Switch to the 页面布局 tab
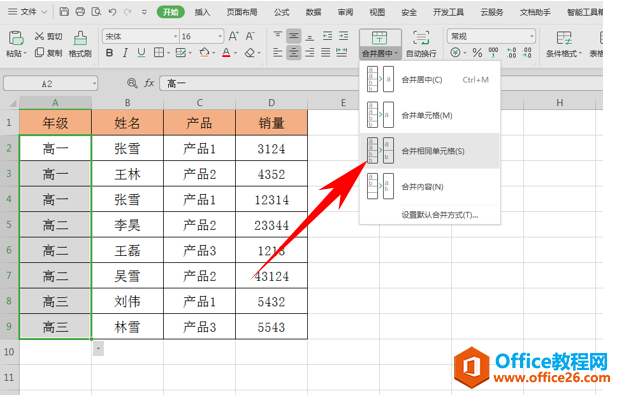 pos(242,12)
